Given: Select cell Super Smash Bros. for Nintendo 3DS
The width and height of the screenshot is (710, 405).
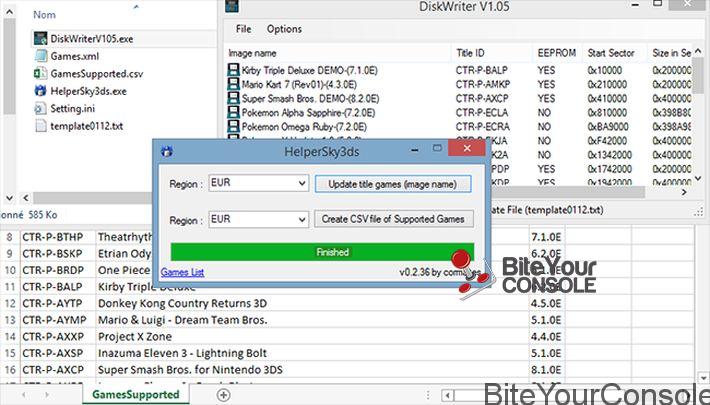Looking at the screenshot, I should coord(312,370).
